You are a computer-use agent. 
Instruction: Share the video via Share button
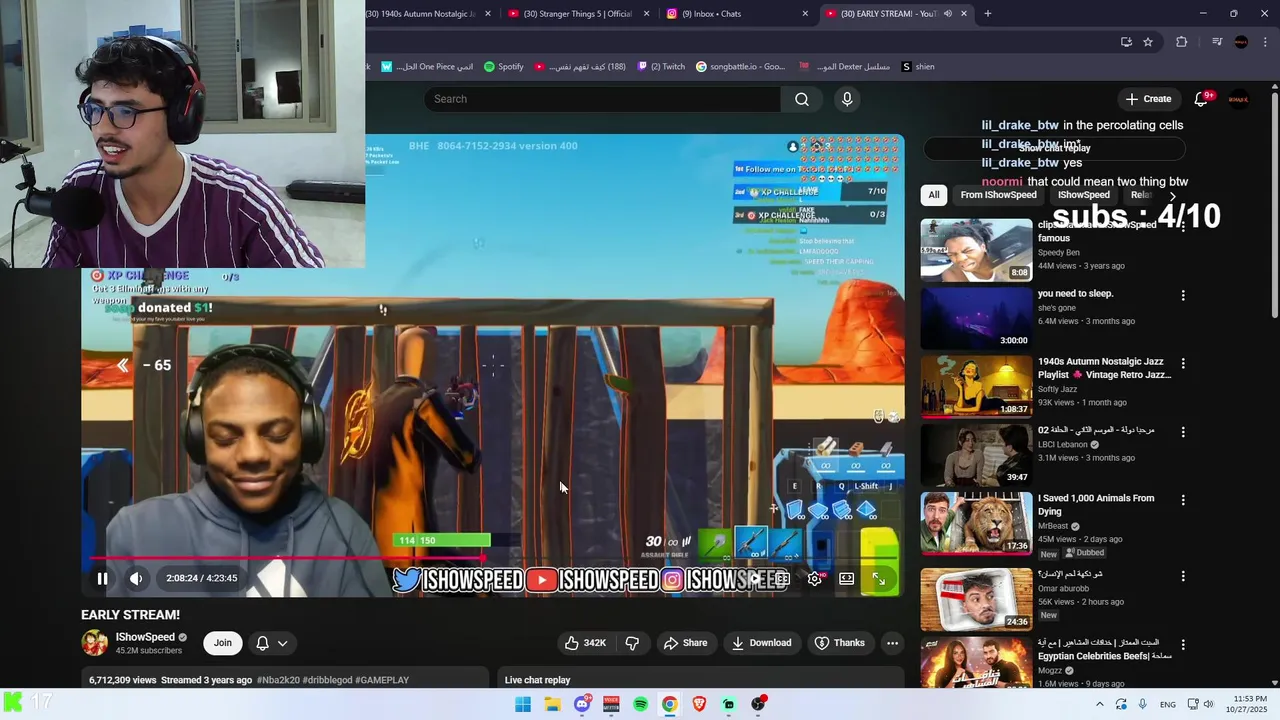(685, 643)
